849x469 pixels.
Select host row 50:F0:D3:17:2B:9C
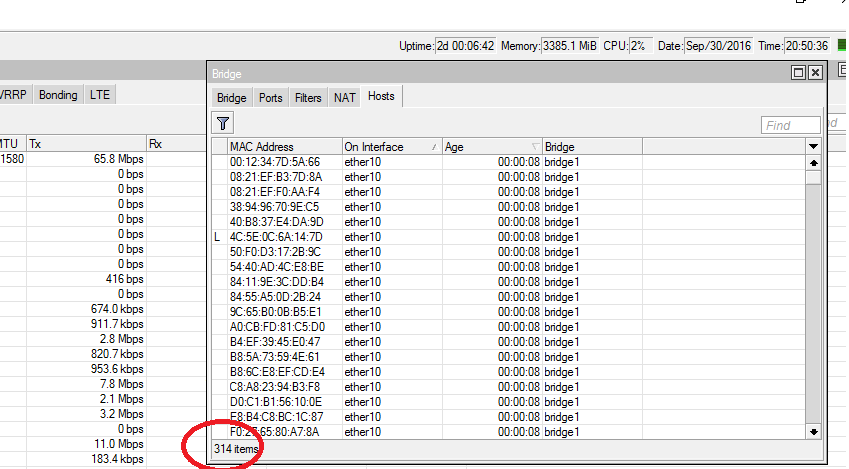pos(508,252)
